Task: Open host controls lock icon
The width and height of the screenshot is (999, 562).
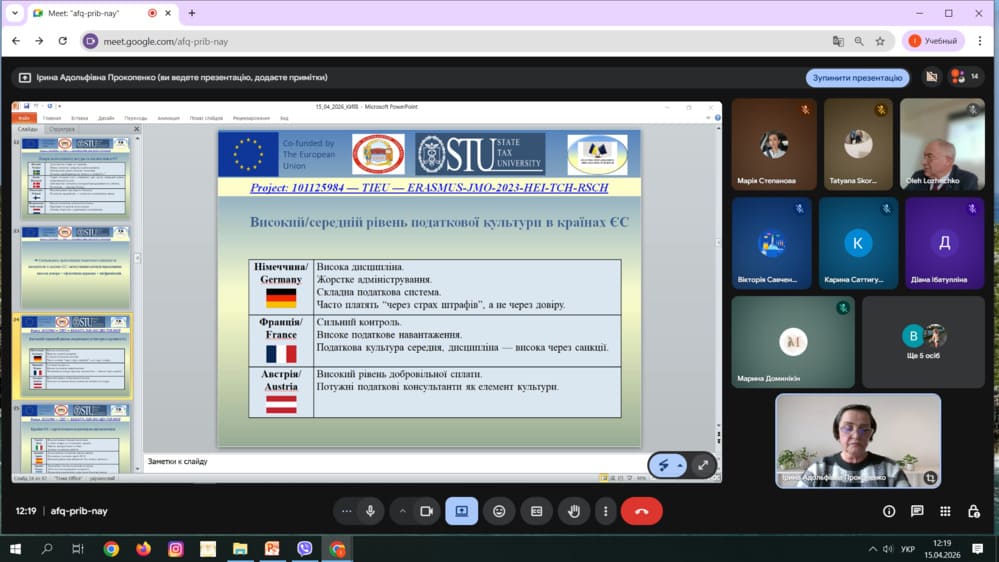Action: [973, 511]
